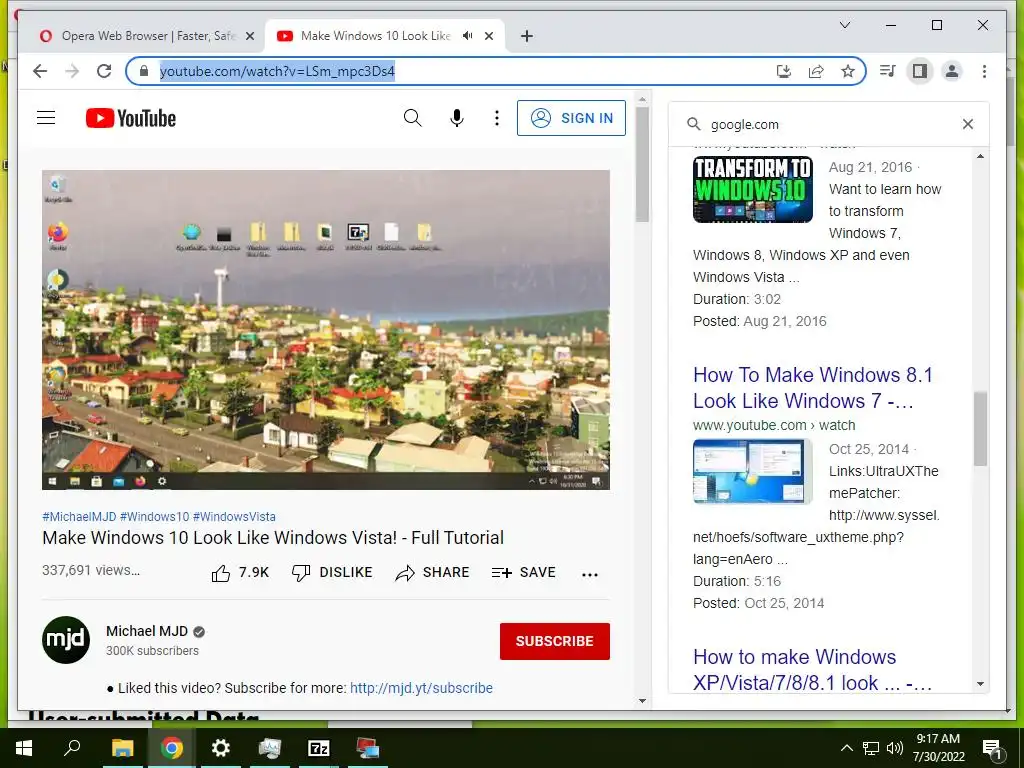This screenshot has height=768, width=1024.
Task: Toggle the Chrome side panel
Action: (x=920, y=71)
